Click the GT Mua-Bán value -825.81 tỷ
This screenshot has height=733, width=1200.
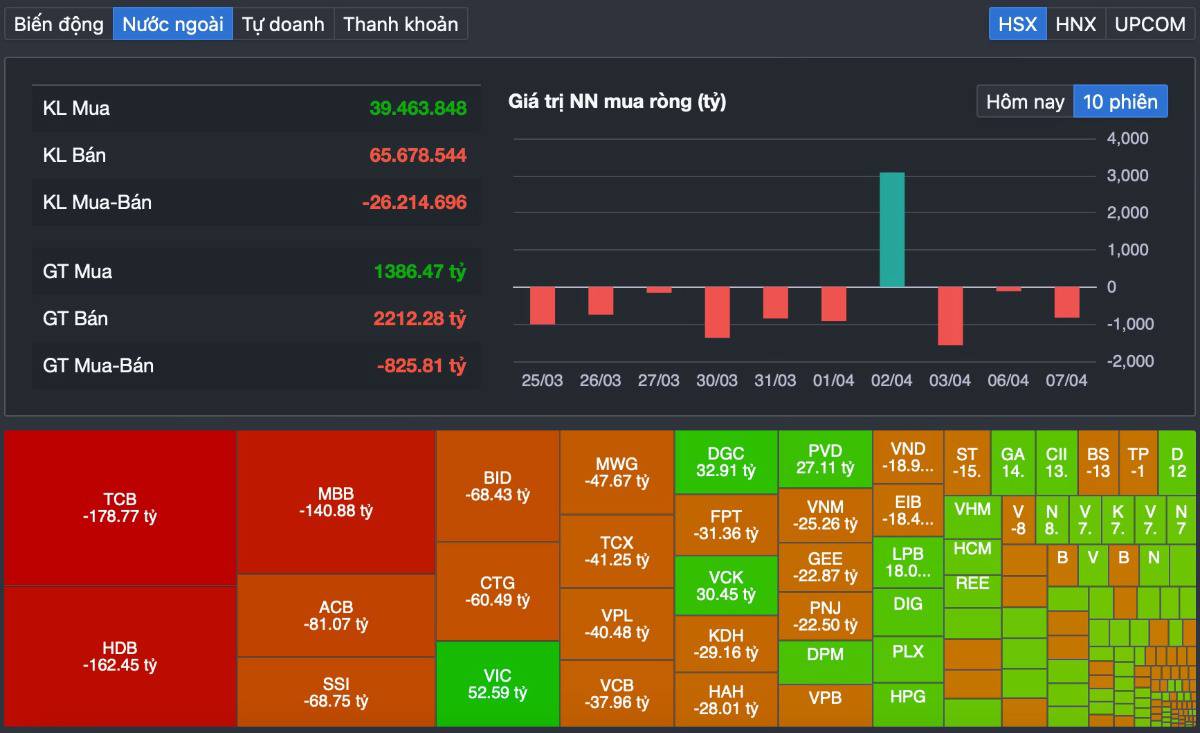(x=421, y=365)
